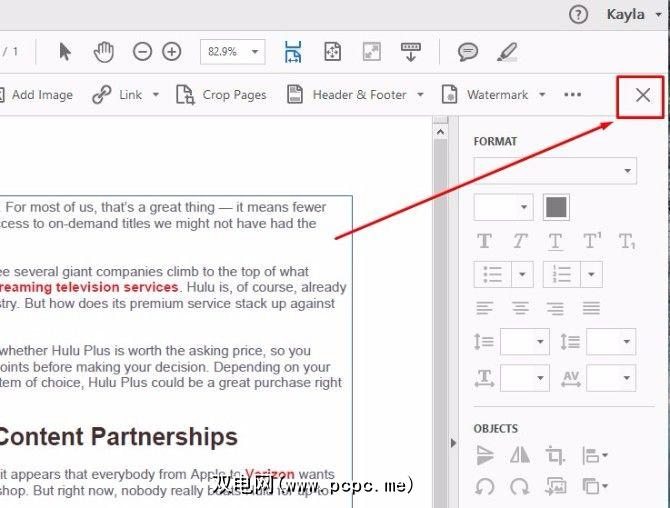
Task: Close the Edit PDF toolbar
Action: (643, 95)
